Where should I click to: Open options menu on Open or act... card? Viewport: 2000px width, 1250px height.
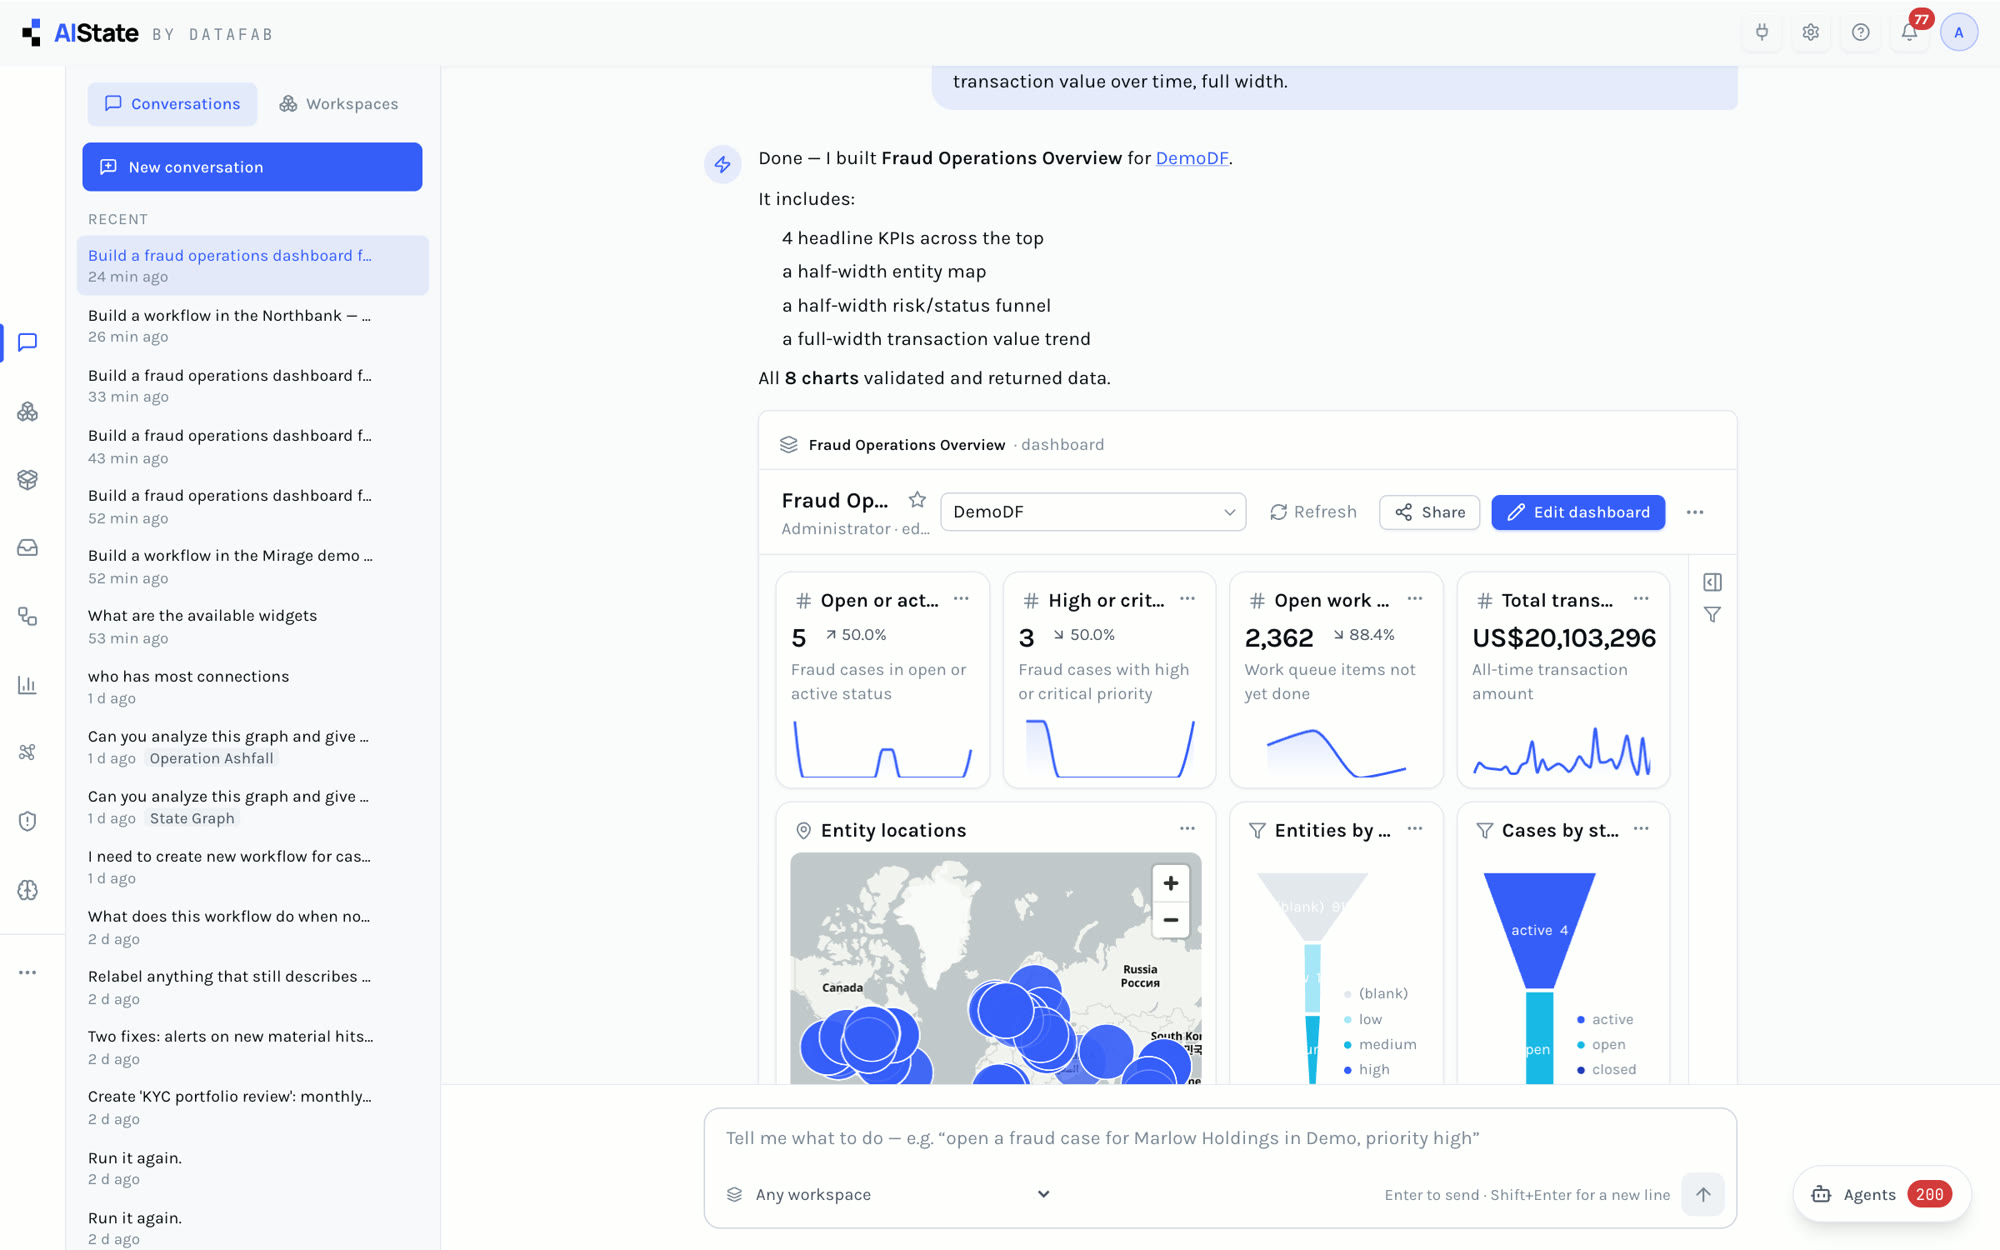click(x=961, y=599)
